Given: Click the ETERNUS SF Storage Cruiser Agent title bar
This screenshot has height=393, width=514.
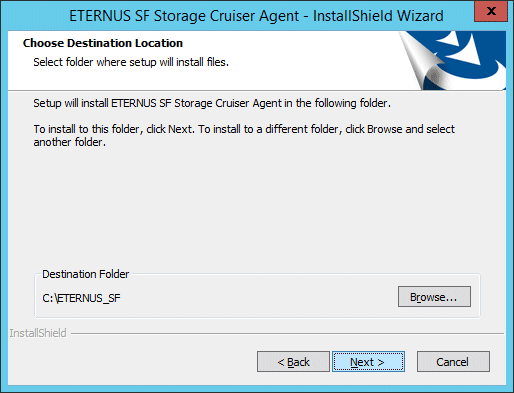Looking at the screenshot, I should (x=256, y=16).
